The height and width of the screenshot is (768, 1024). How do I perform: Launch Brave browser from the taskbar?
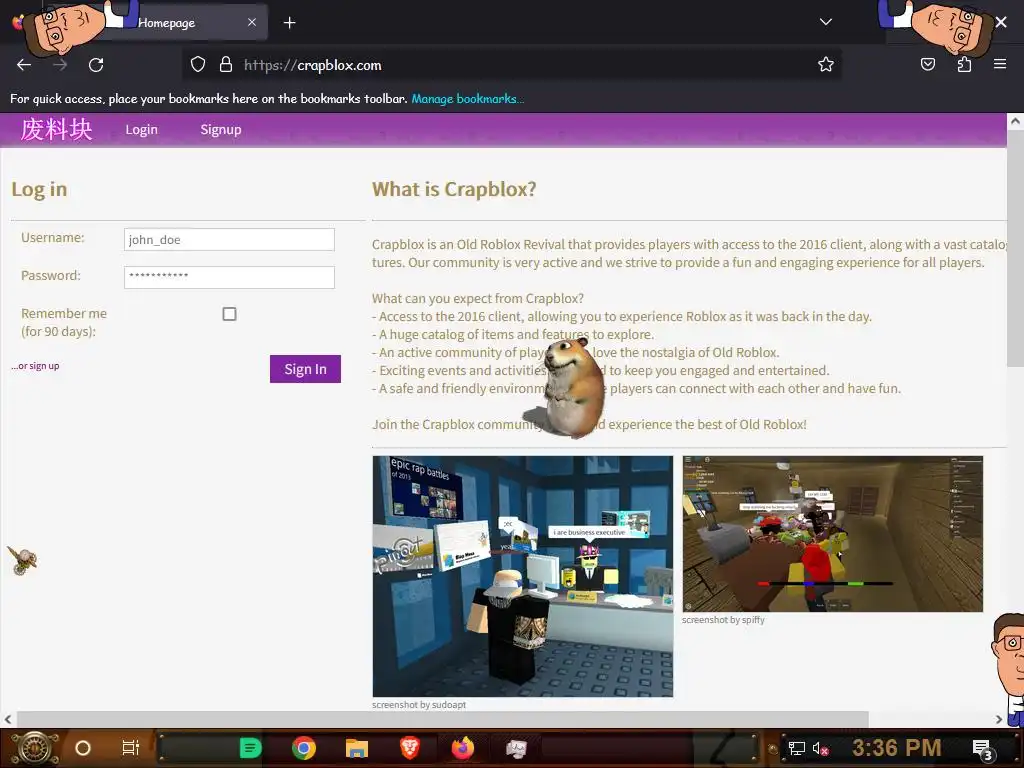[409, 748]
